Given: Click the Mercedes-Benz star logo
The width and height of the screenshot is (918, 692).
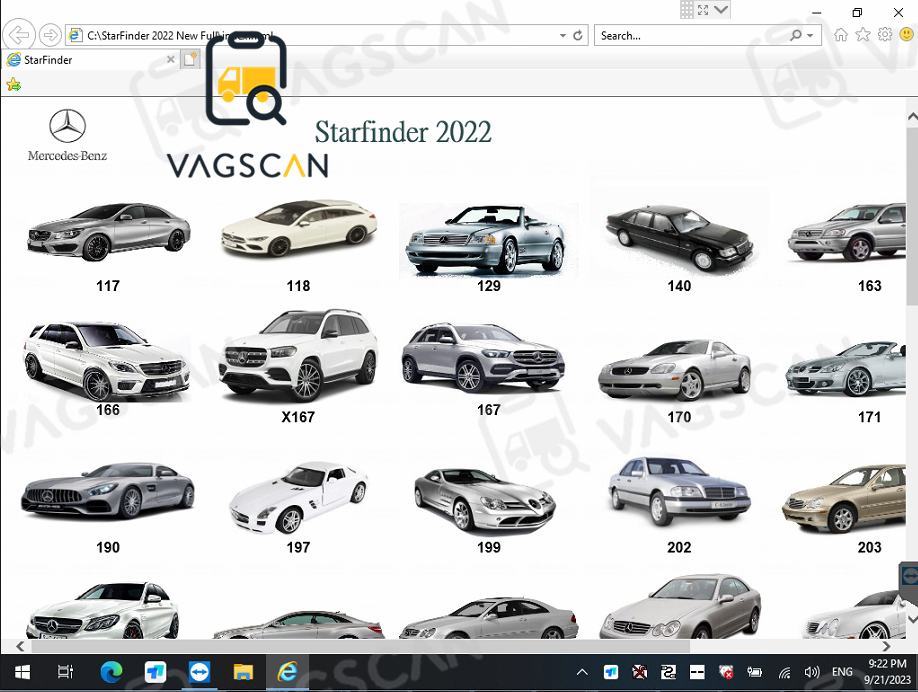Looking at the screenshot, I should point(67,126).
